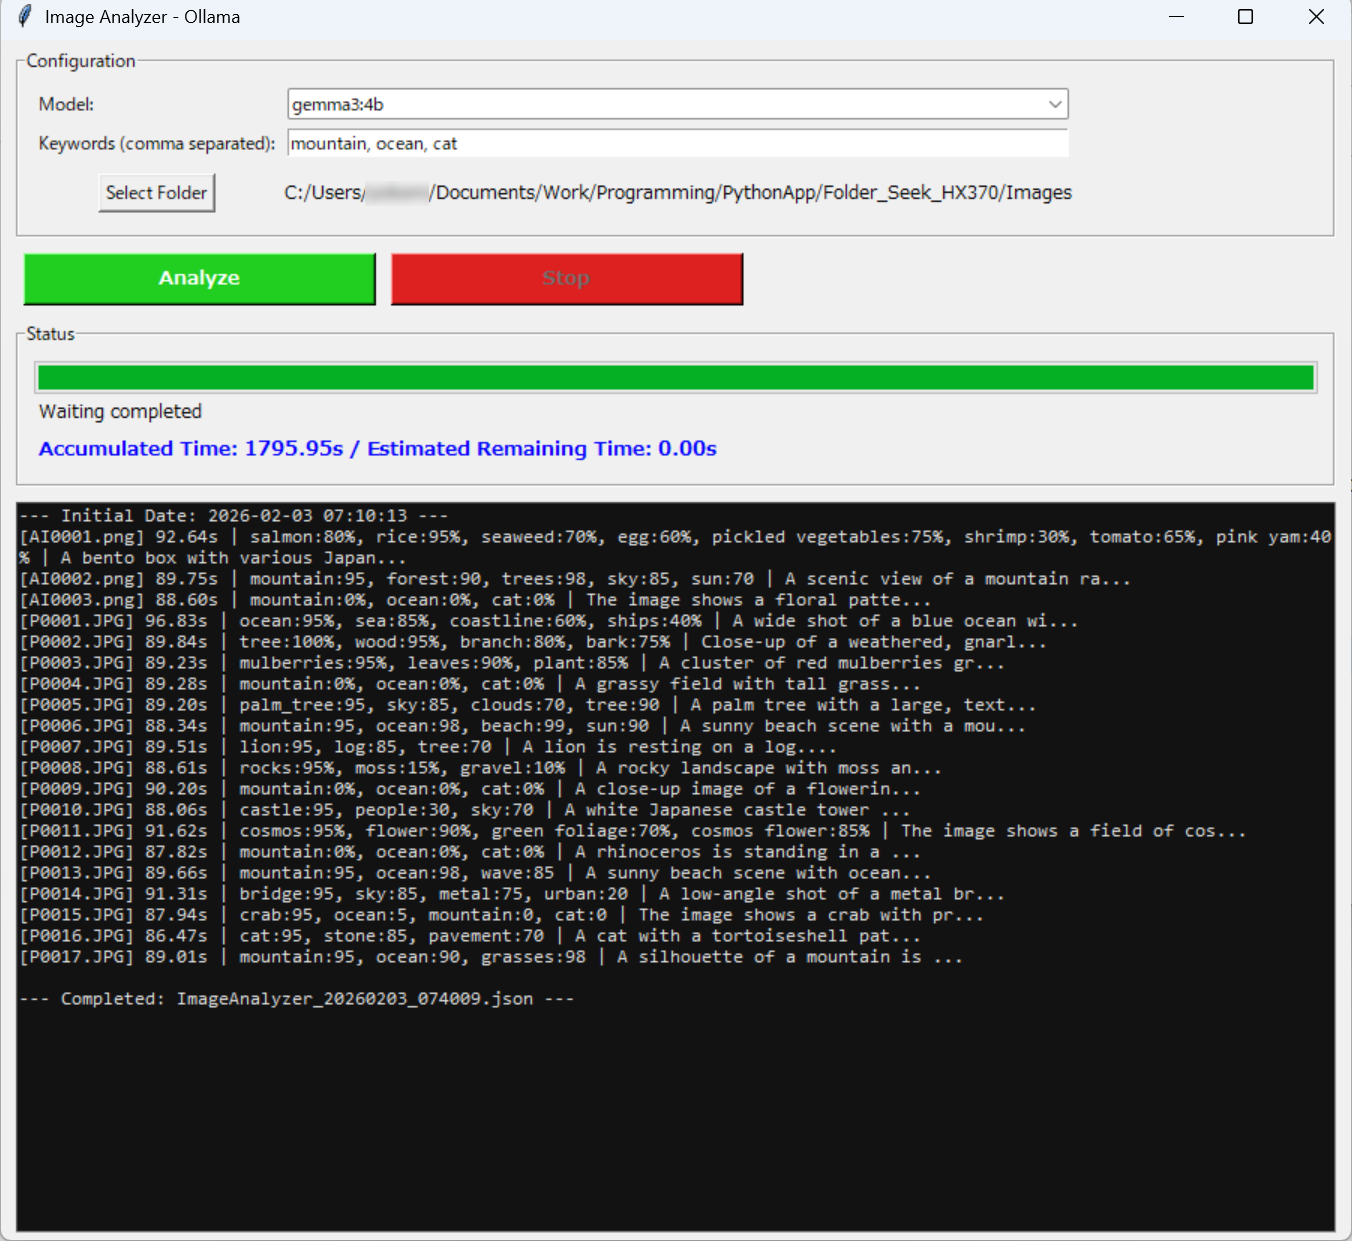Select the [P0014.JPG] bridge log entry
This screenshot has width=1352, height=1241.
click(x=512, y=894)
